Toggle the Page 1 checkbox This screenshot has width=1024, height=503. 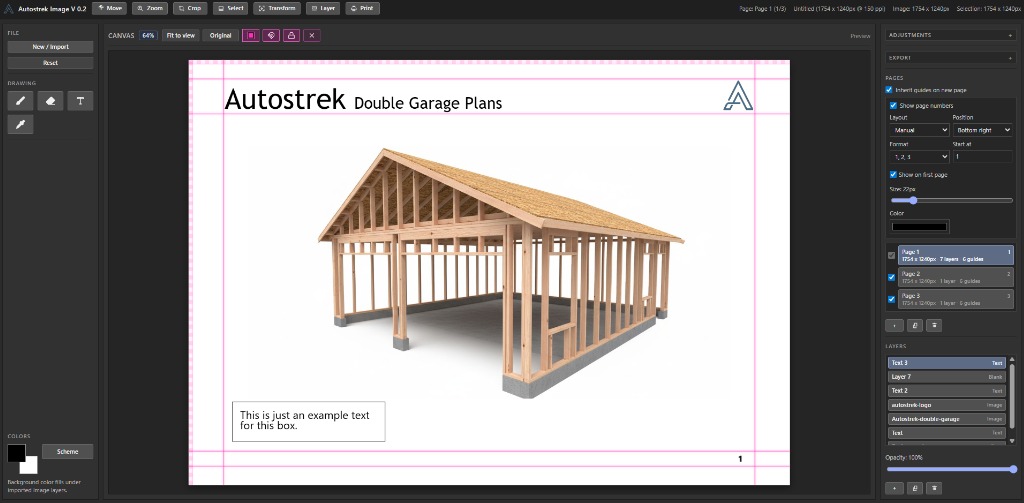[x=891, y=255]
